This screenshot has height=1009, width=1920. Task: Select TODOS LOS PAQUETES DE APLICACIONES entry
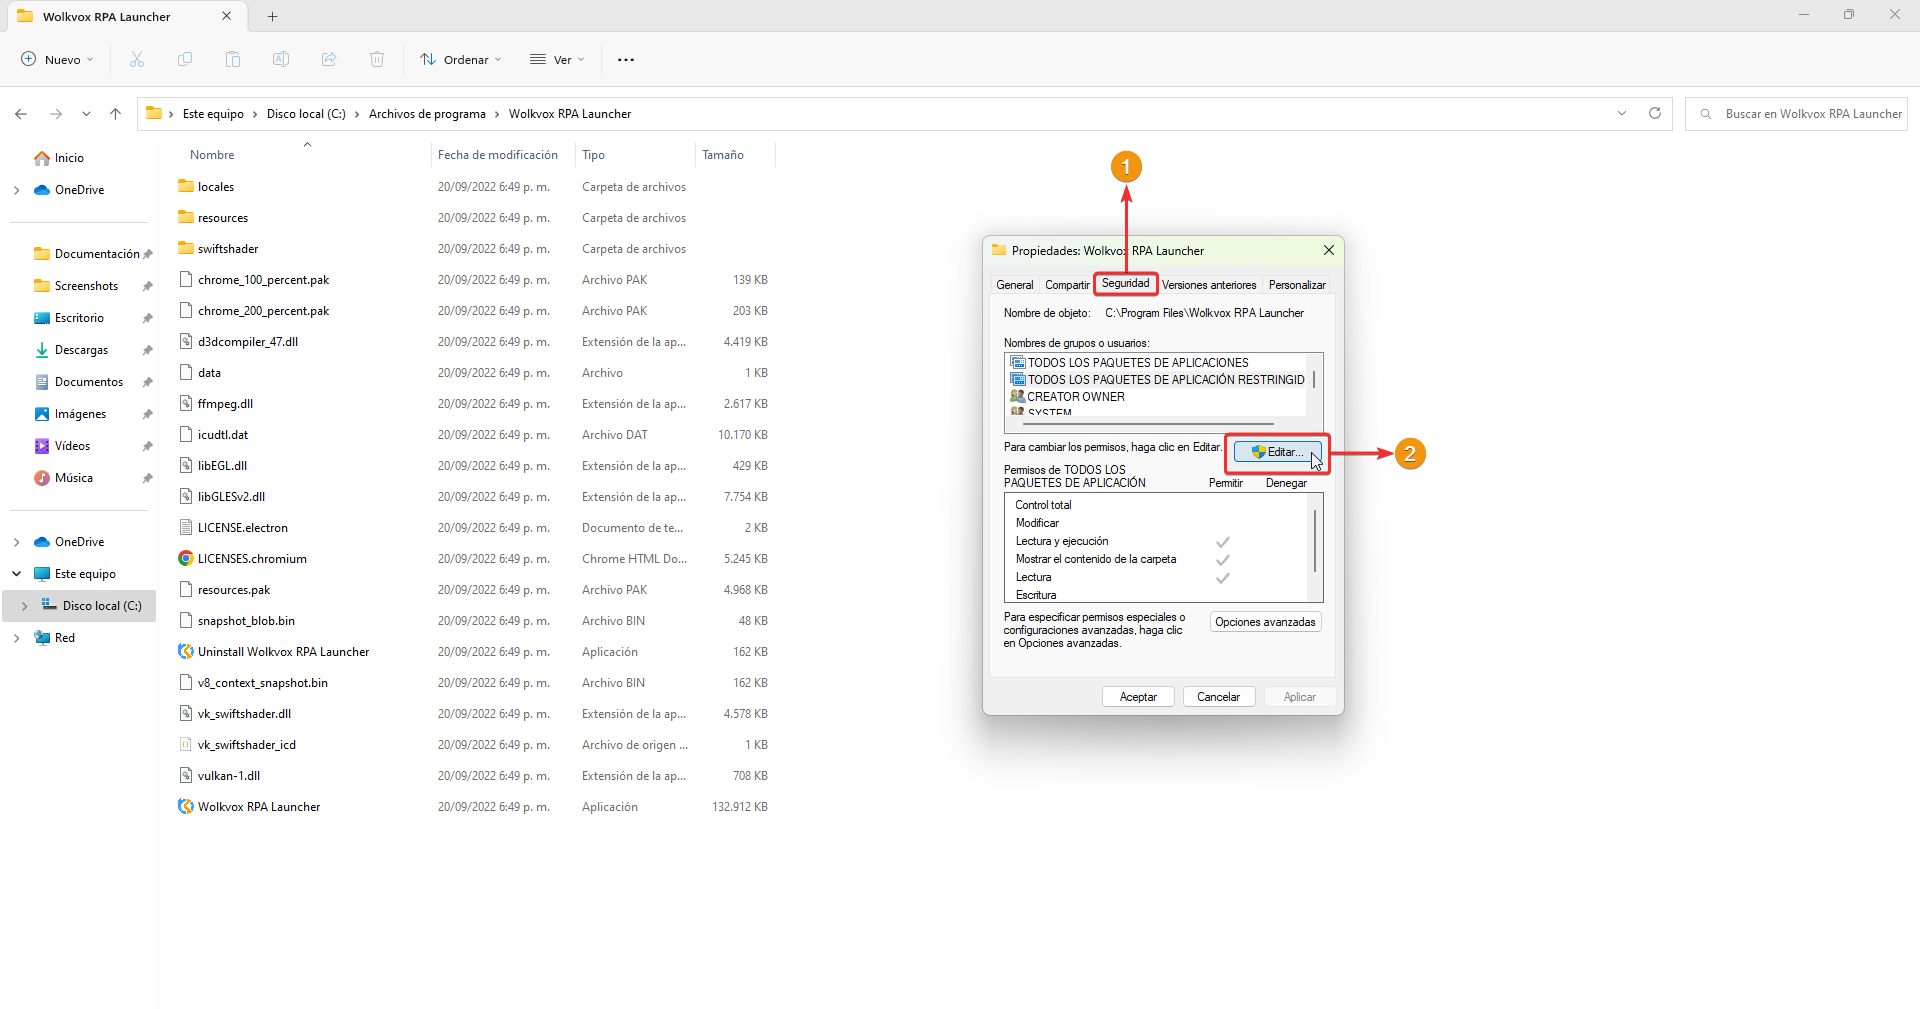tap(1129, 363)
